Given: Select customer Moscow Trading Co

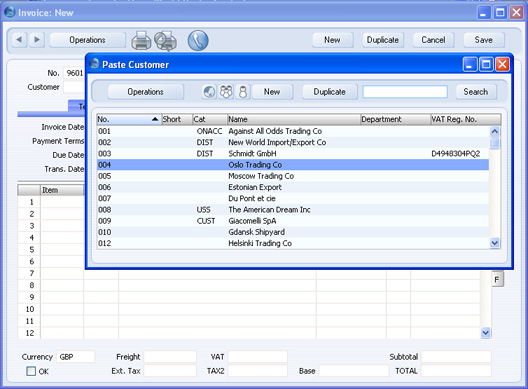Looking at the screenshot, I should [293, 176].
